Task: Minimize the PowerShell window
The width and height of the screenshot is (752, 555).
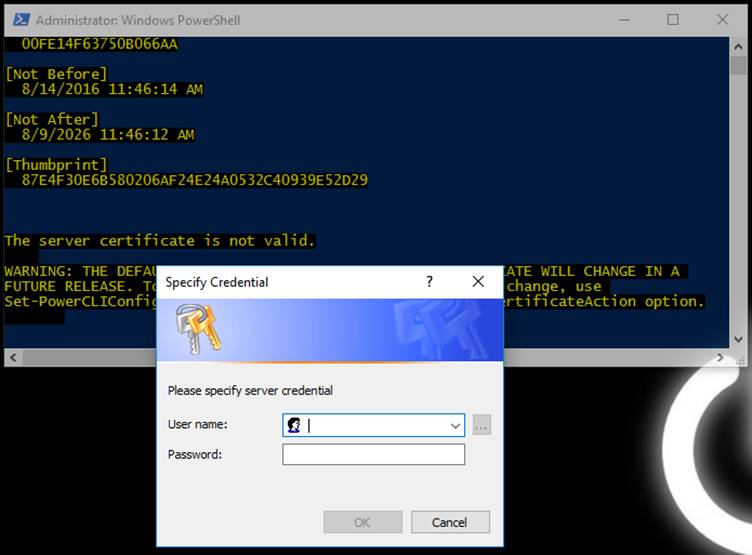Action: pyautogui.click(x=624, y=20)
